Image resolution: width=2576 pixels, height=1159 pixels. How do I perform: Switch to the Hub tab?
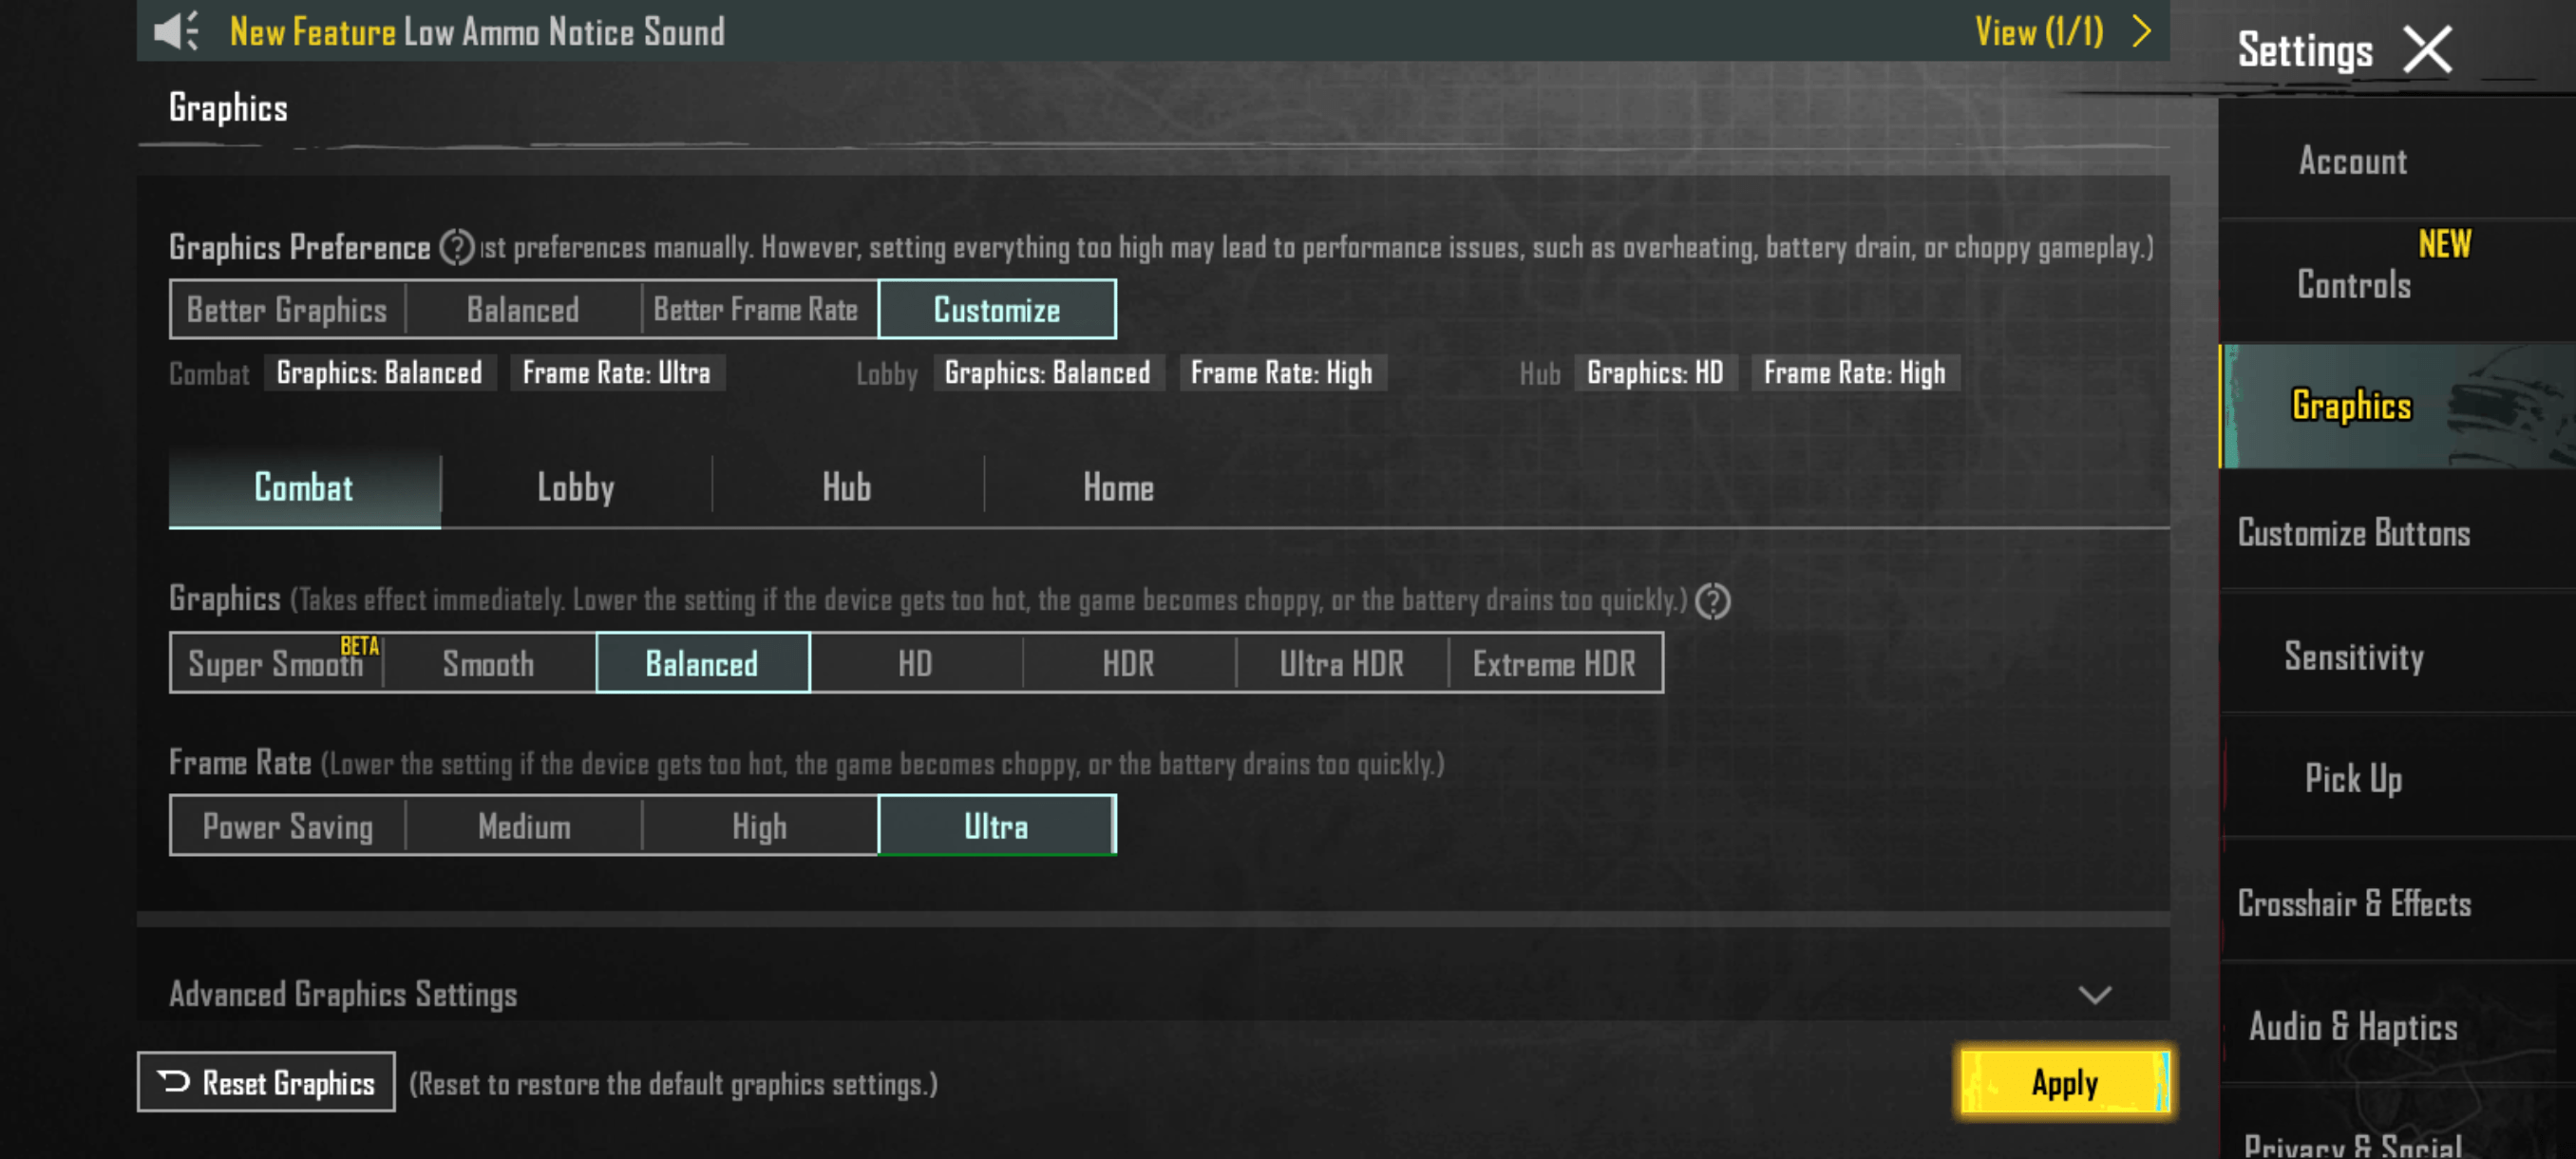click(846, 488)
